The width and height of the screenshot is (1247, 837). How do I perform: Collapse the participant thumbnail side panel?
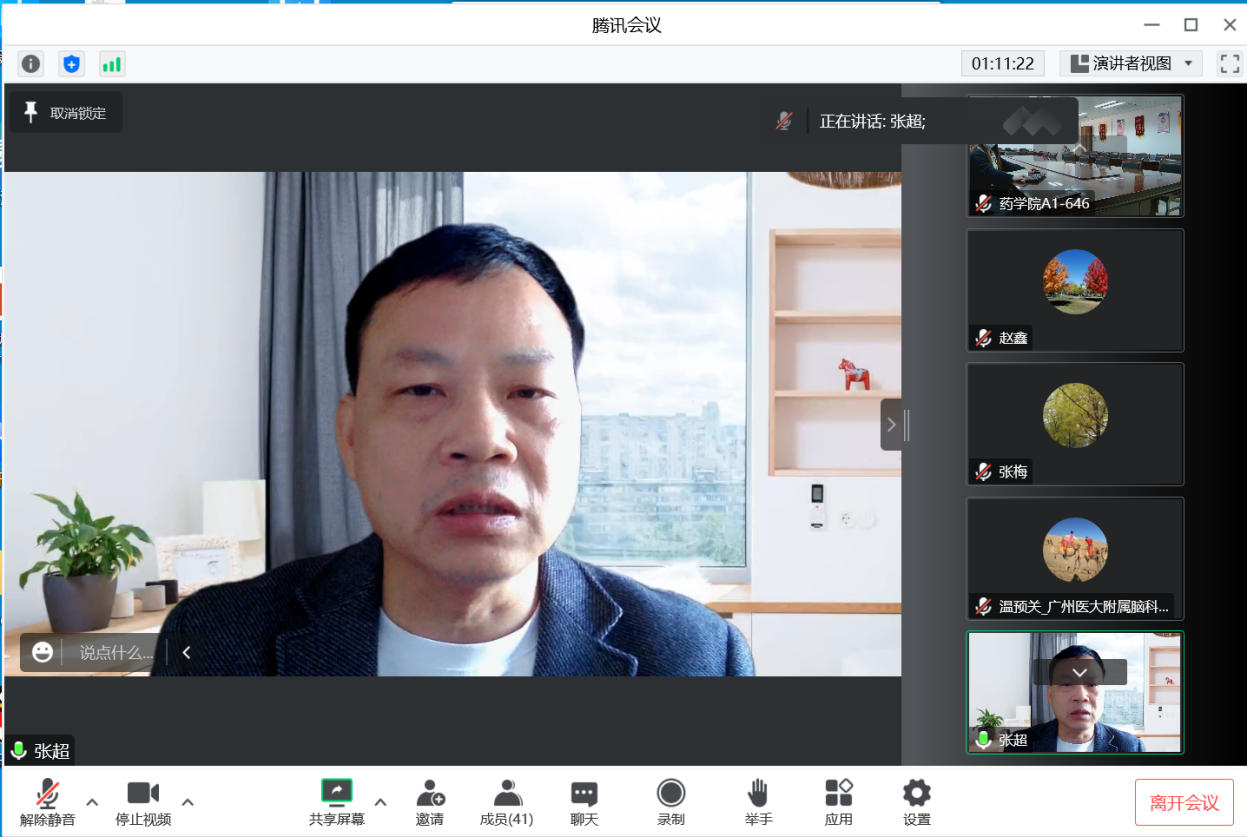pyautogui.click(x=891, y=425)
